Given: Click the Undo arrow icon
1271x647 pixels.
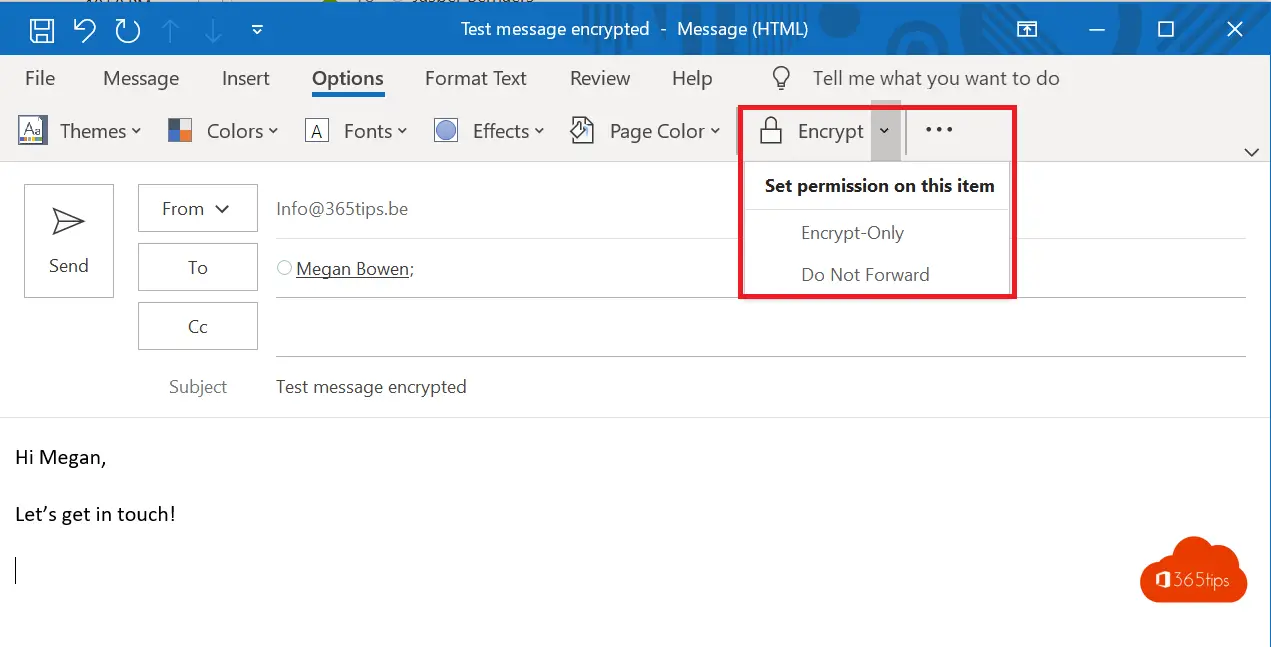Looking at the screenshot, I should click(85, 30).
